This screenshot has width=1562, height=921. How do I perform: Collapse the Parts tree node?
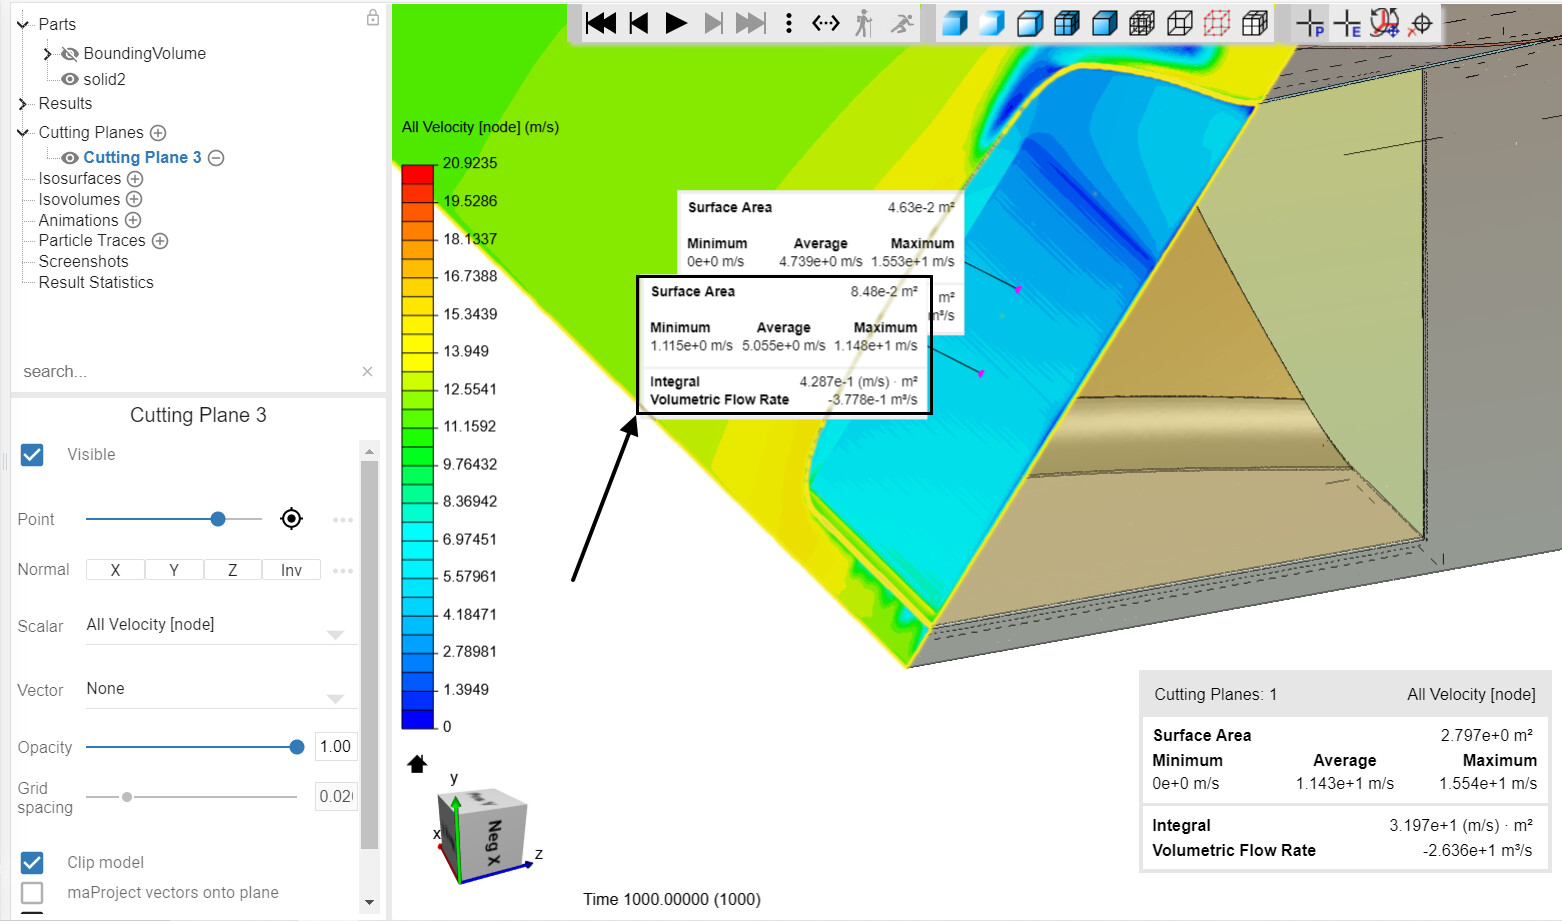[23, 24]
